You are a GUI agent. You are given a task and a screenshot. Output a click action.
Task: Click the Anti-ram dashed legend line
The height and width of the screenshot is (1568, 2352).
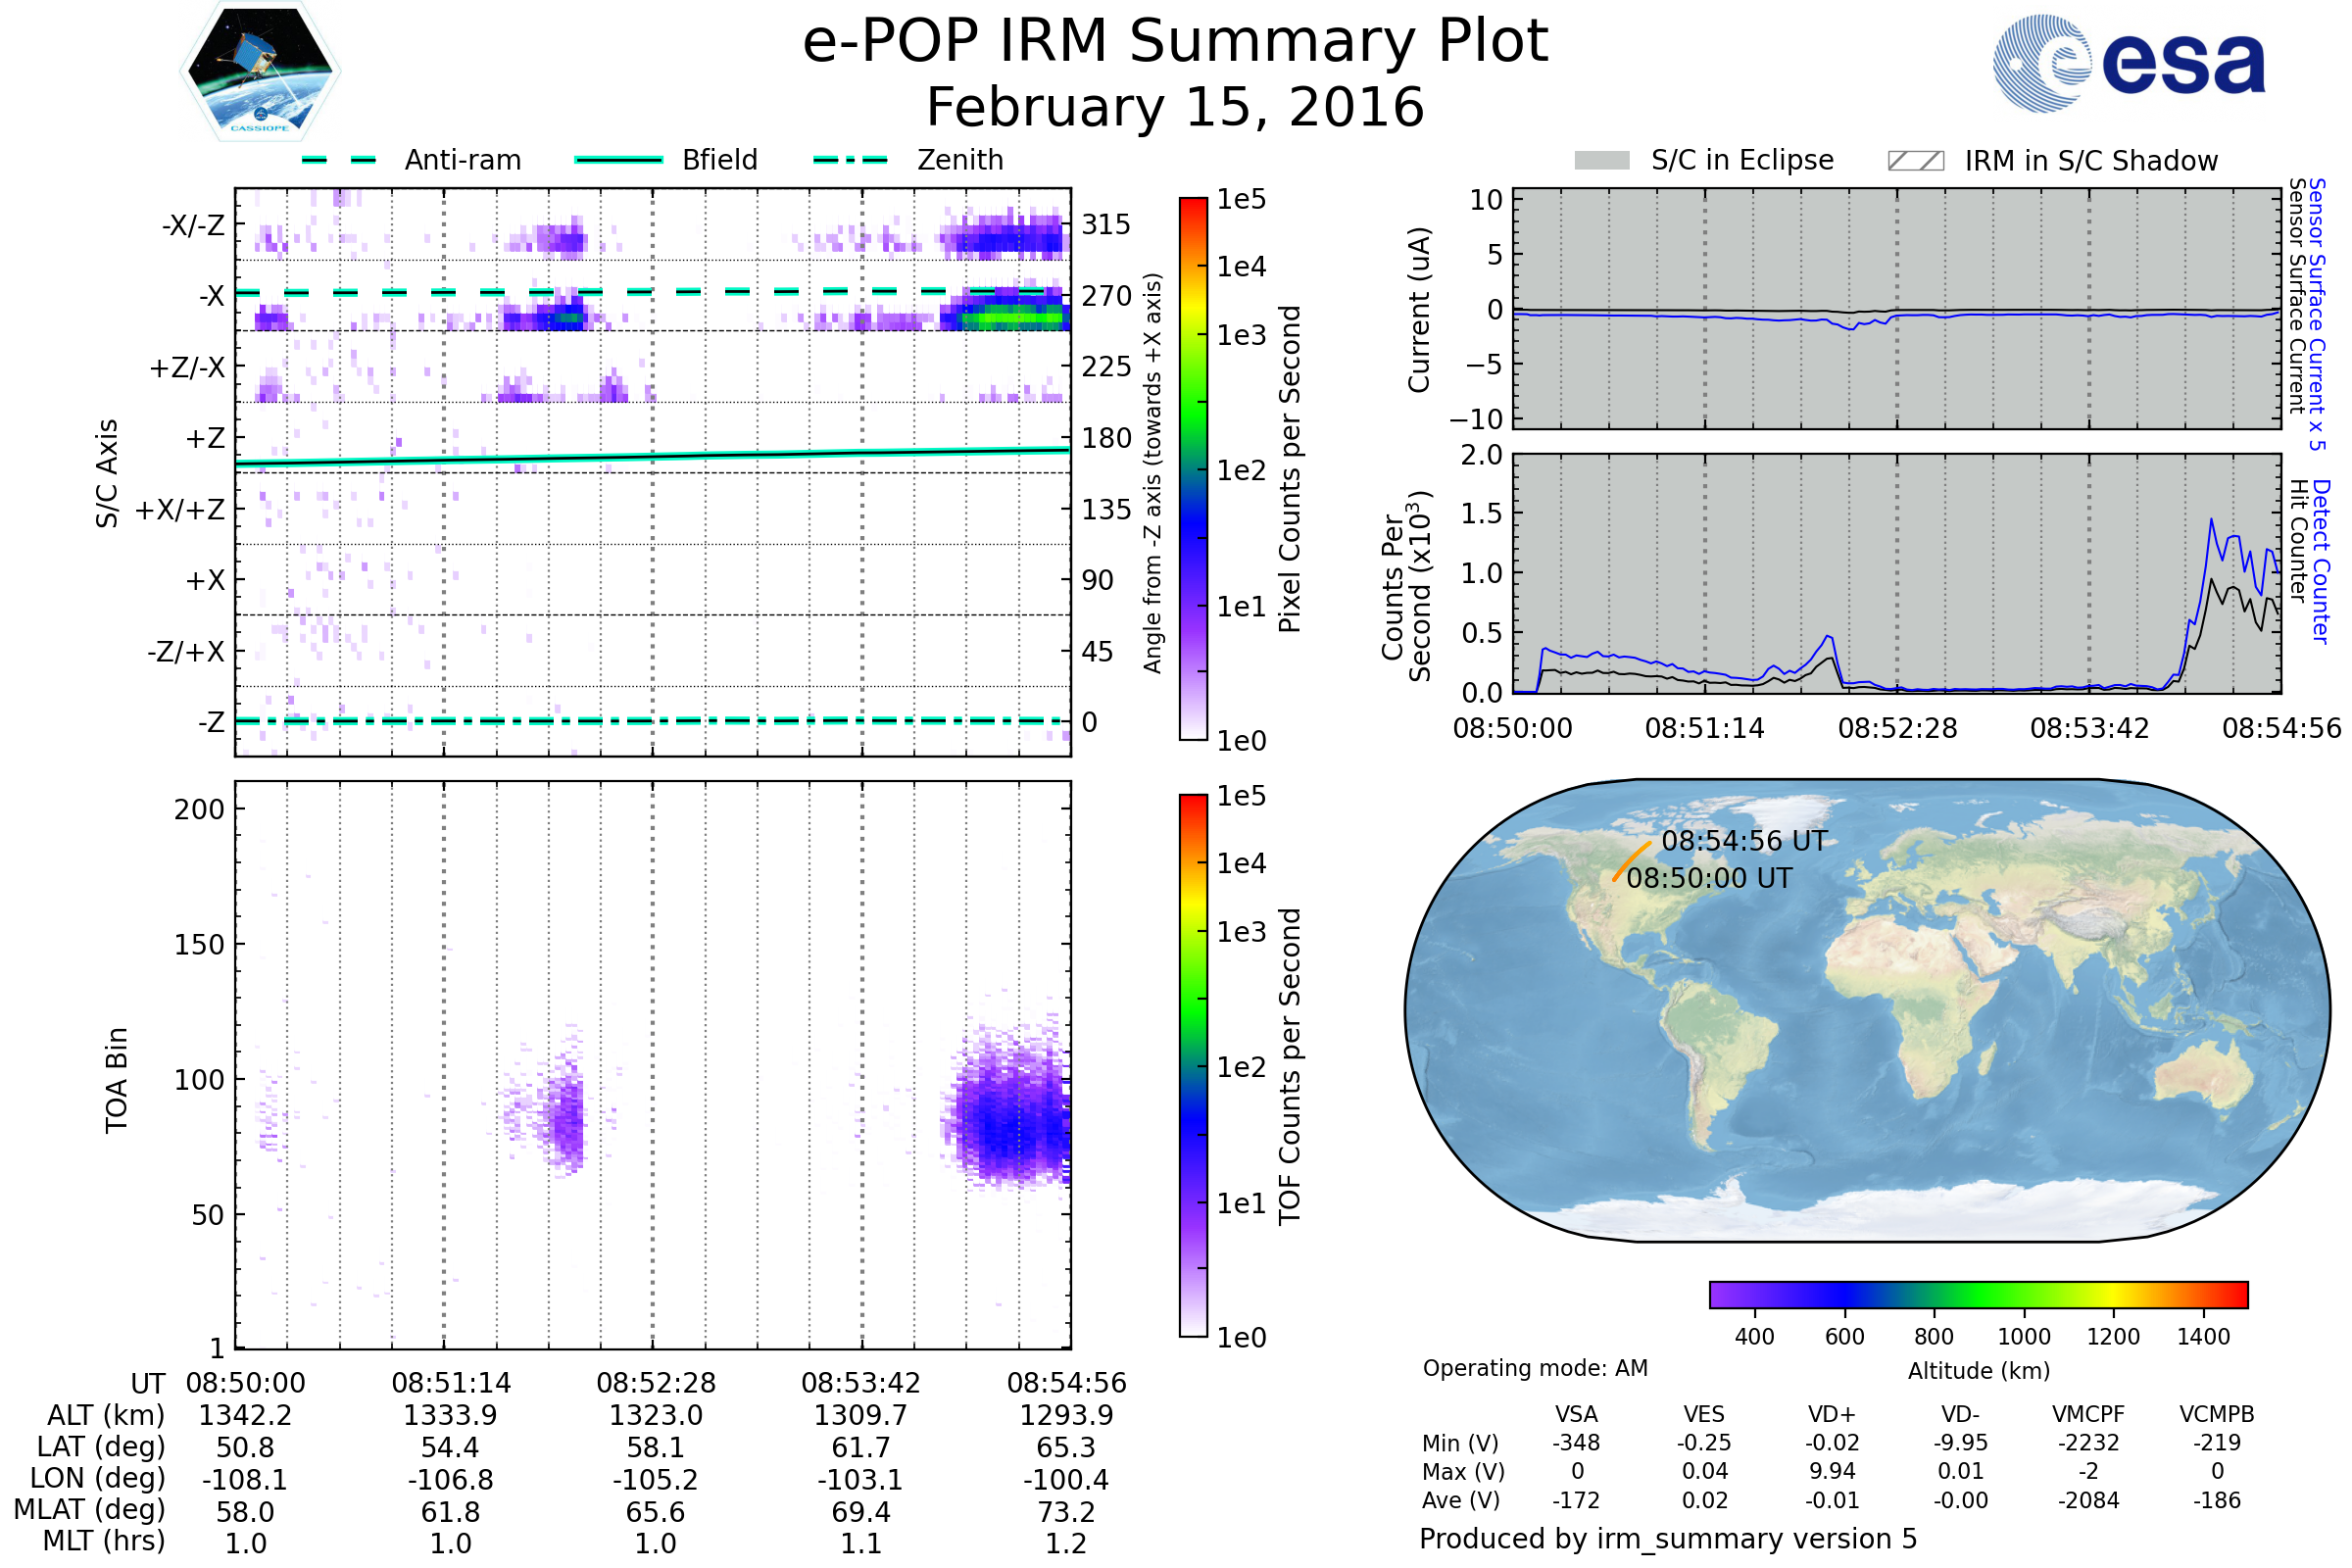pyautogui.click(x=339, y=160)
